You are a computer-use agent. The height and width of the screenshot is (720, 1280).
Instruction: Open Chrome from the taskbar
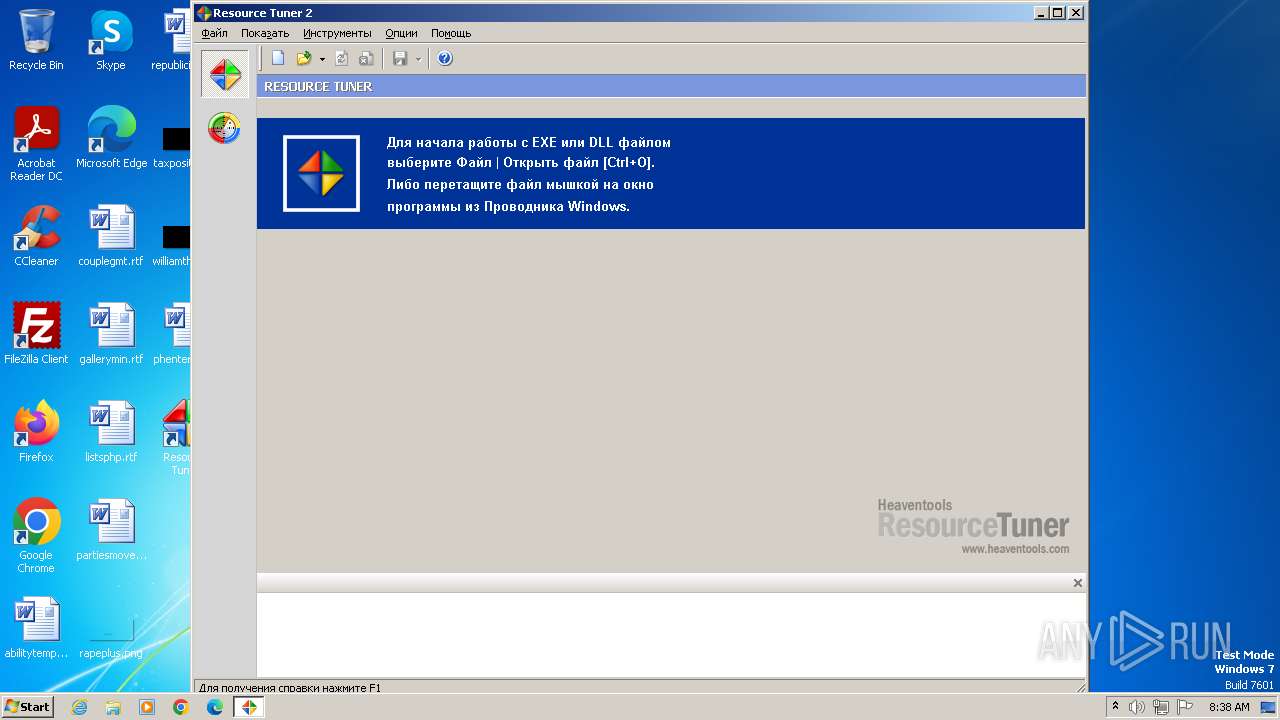click(x=181, y=707)
